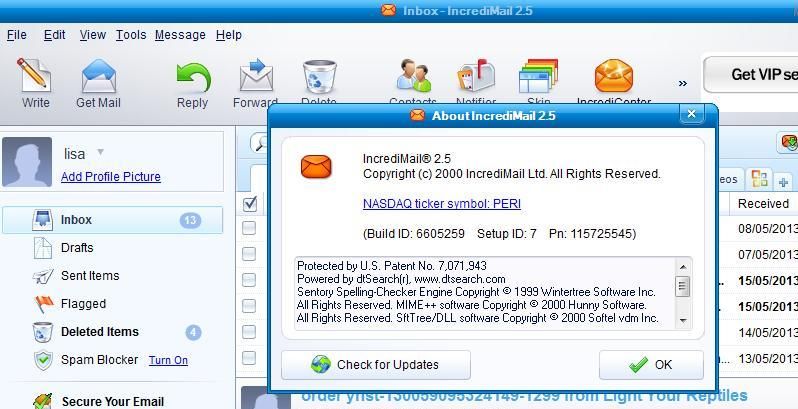Image resolution: width=798 pixels, height=409 pixels.
Task: Click the green Reply arrow icon
Action: pos(193,77)
